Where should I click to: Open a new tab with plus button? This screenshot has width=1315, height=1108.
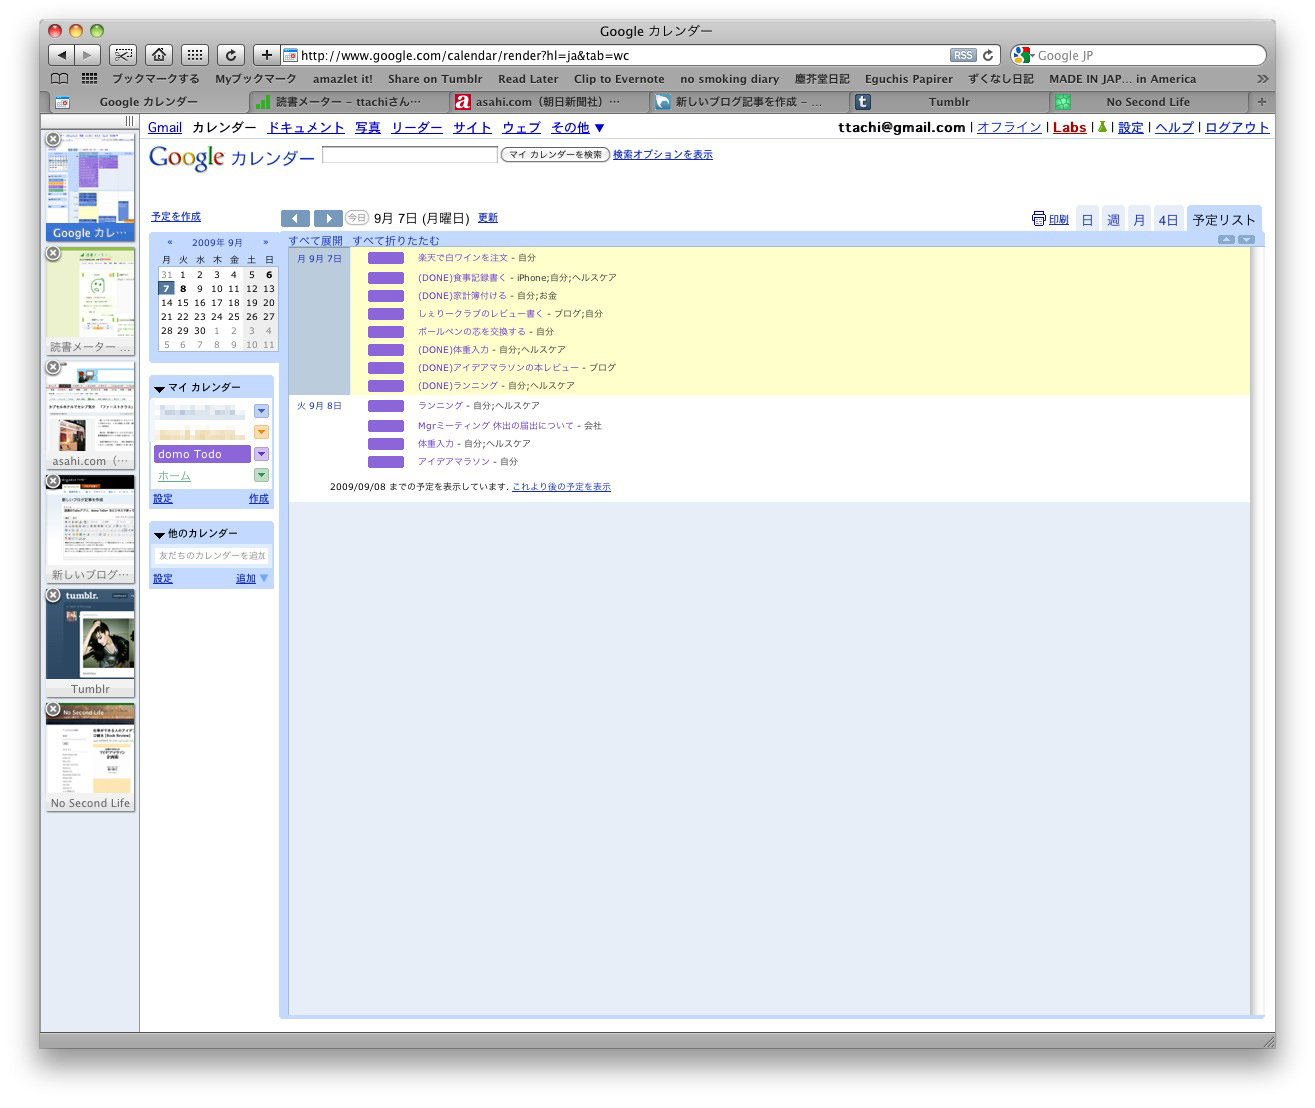pyautogui.click(x=1261, y=102)
